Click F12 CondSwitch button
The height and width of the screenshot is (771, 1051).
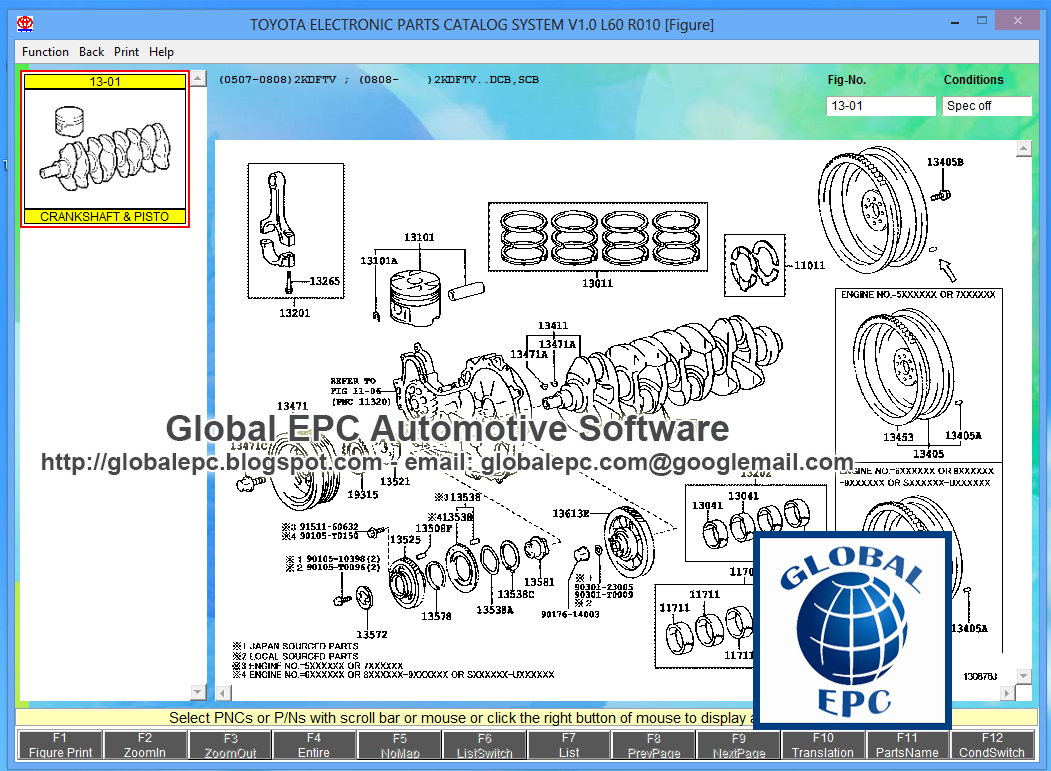coord(992,745)
